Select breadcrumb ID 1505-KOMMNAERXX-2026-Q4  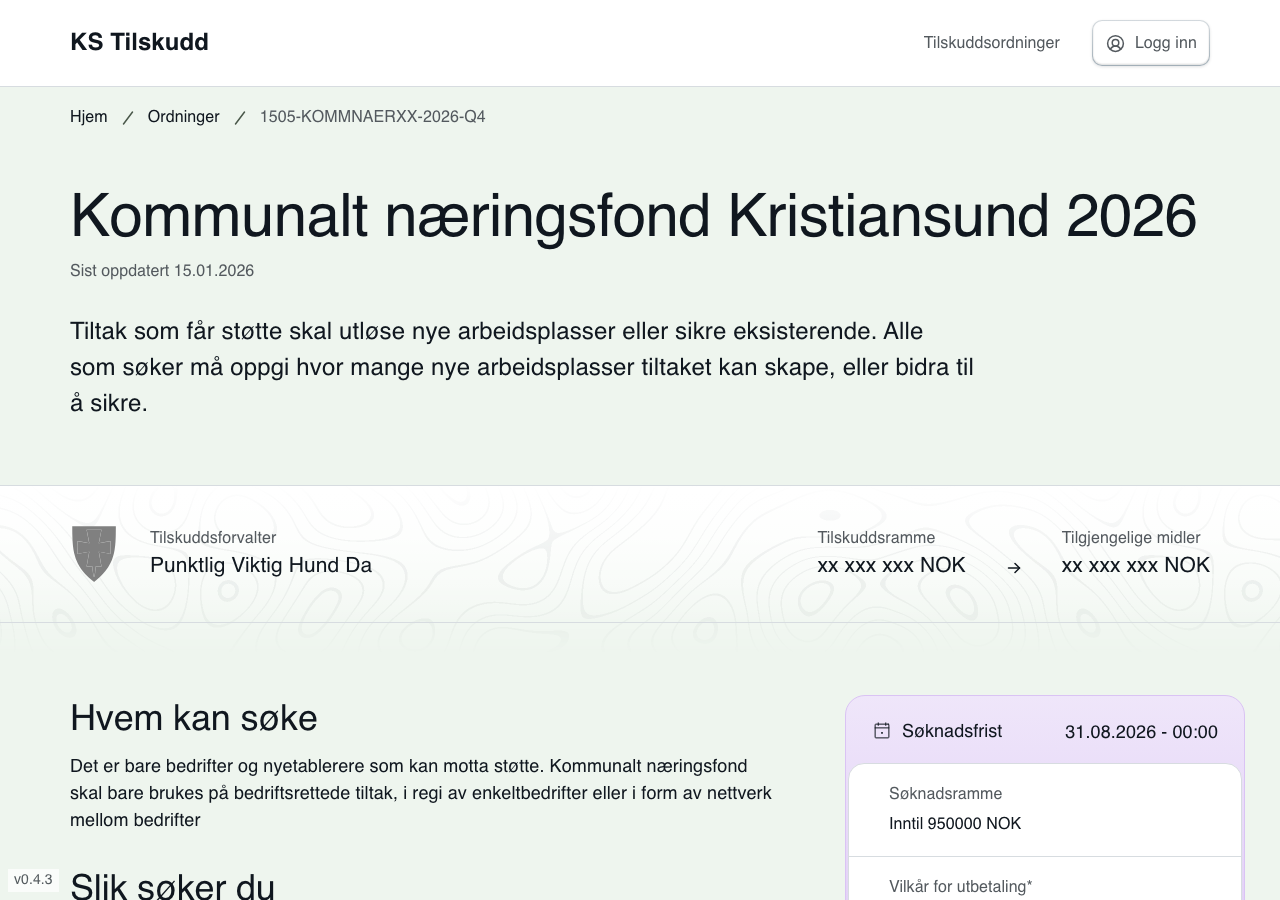[372, 117]
